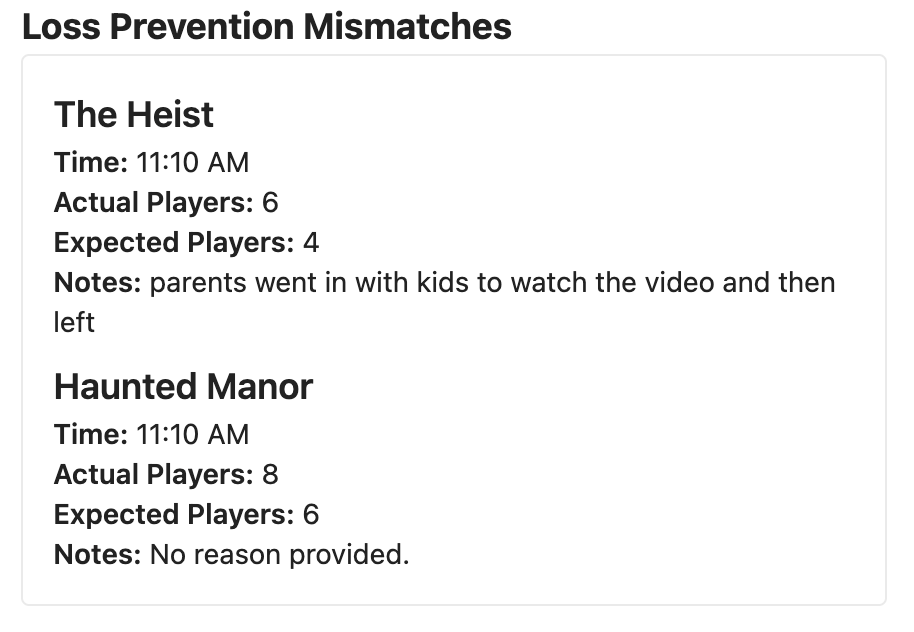
Task: Click Haunted Manor 11:10 AM time value
Action: [x=192, y=434]
